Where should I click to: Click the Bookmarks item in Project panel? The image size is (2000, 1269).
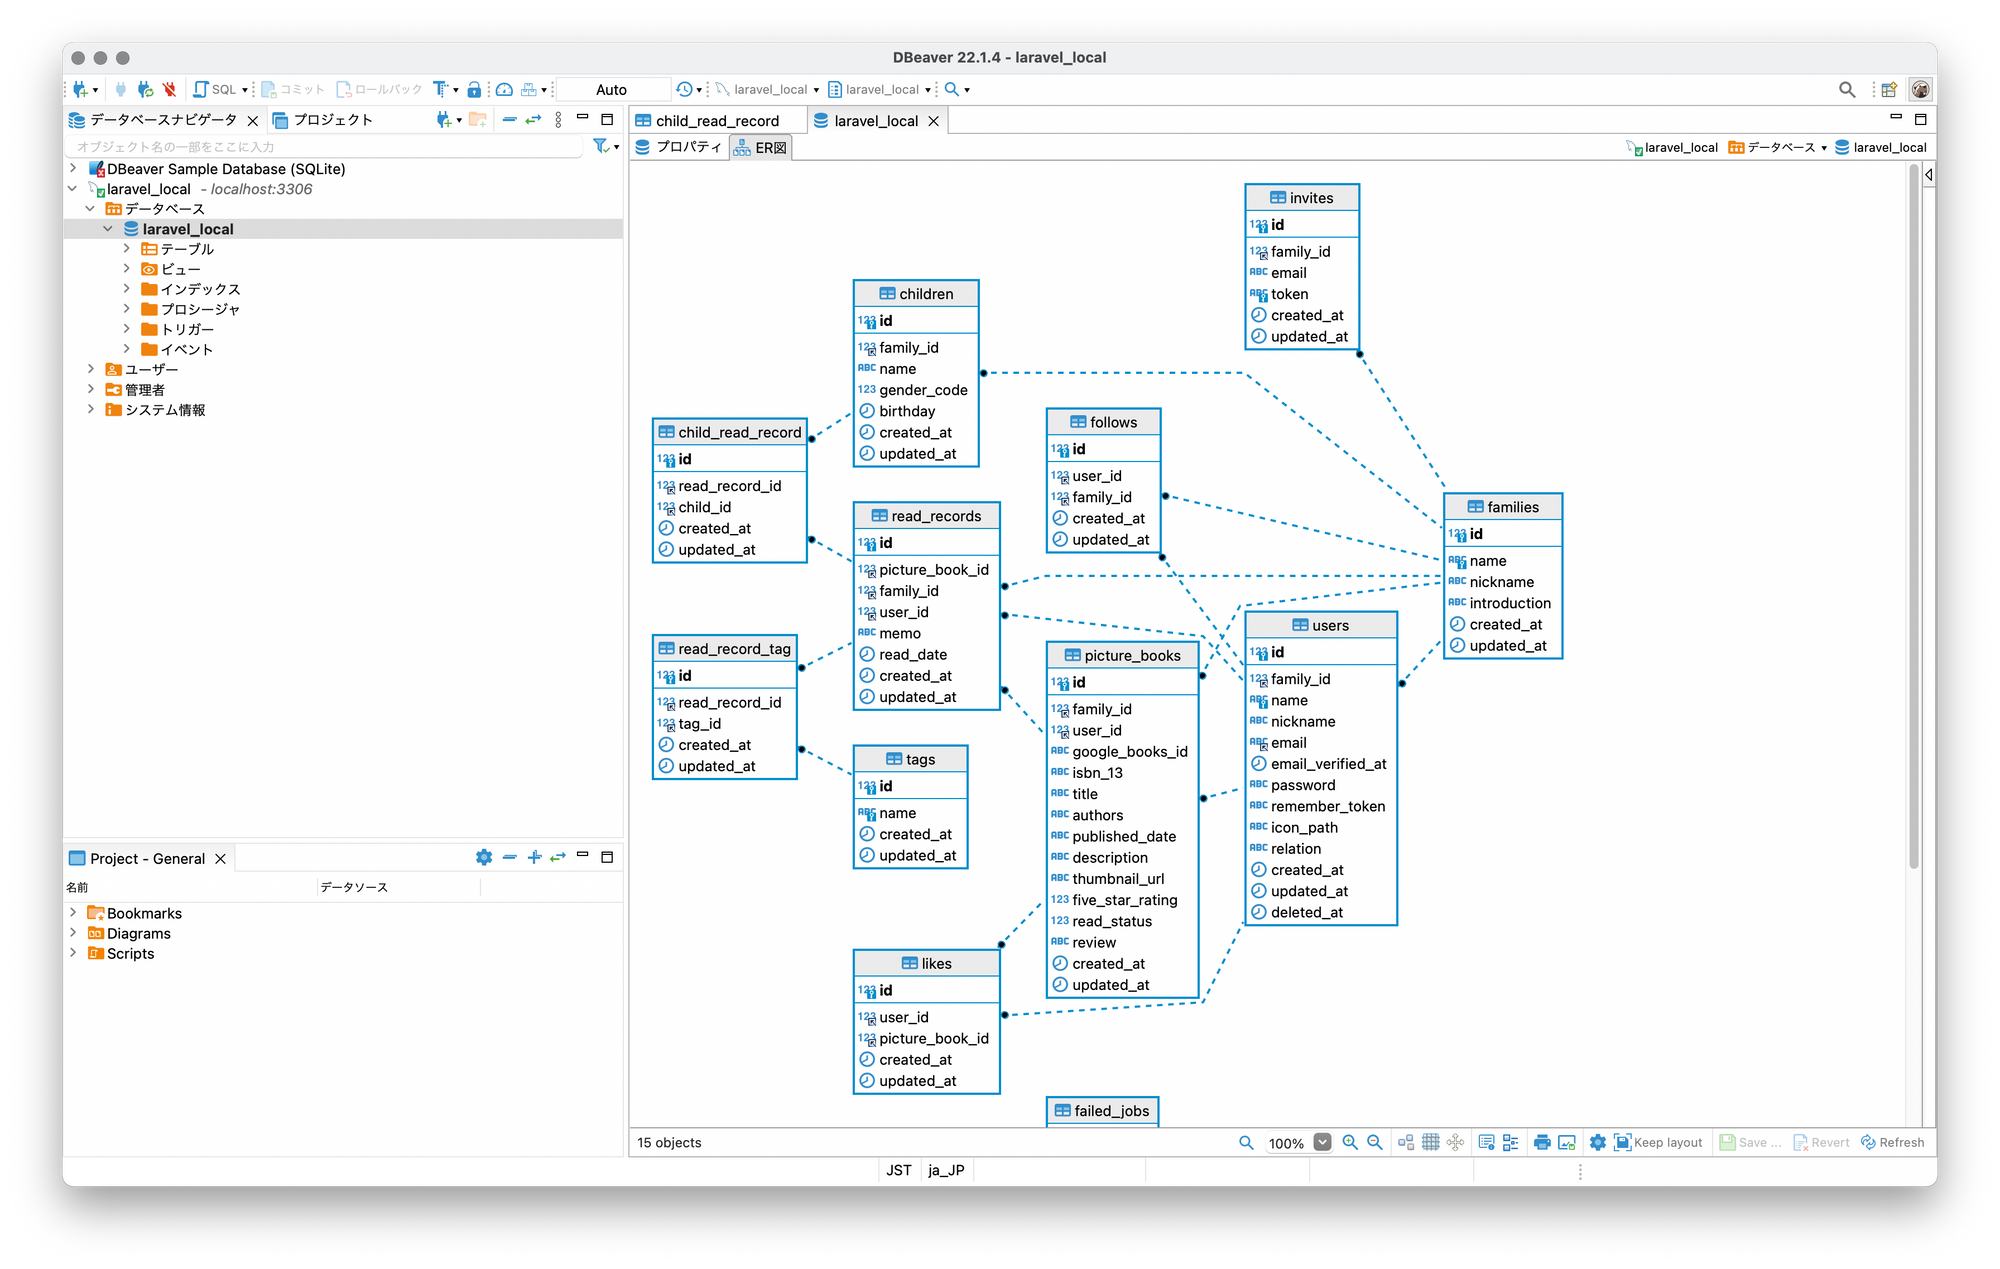pyautogui.click(x=144, y=913)
